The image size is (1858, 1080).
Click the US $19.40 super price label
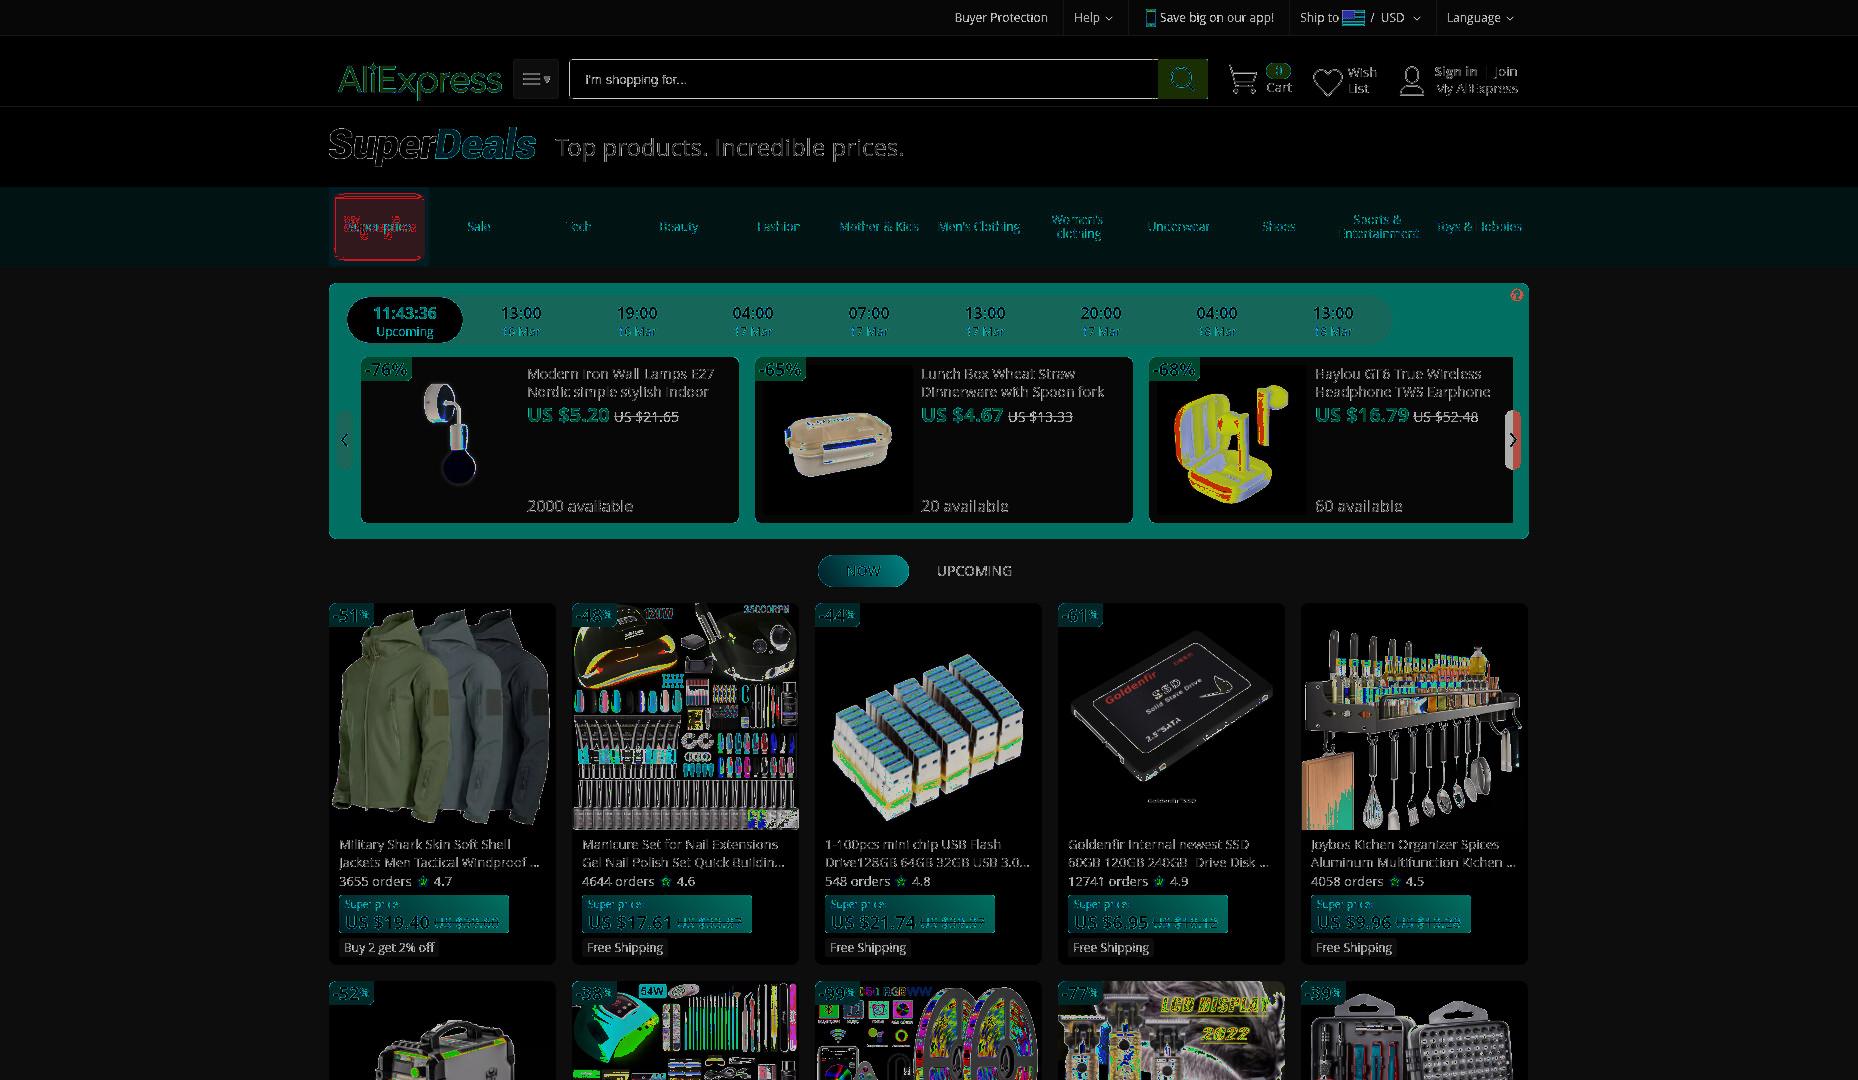point(423,914)
